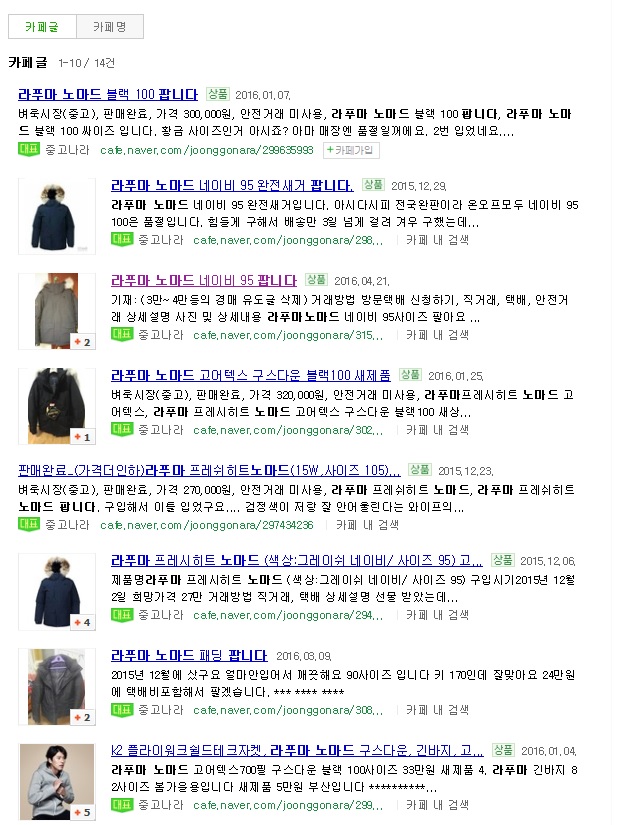
Task: Click the +카페가입 button
Action: tap(350, 150)
